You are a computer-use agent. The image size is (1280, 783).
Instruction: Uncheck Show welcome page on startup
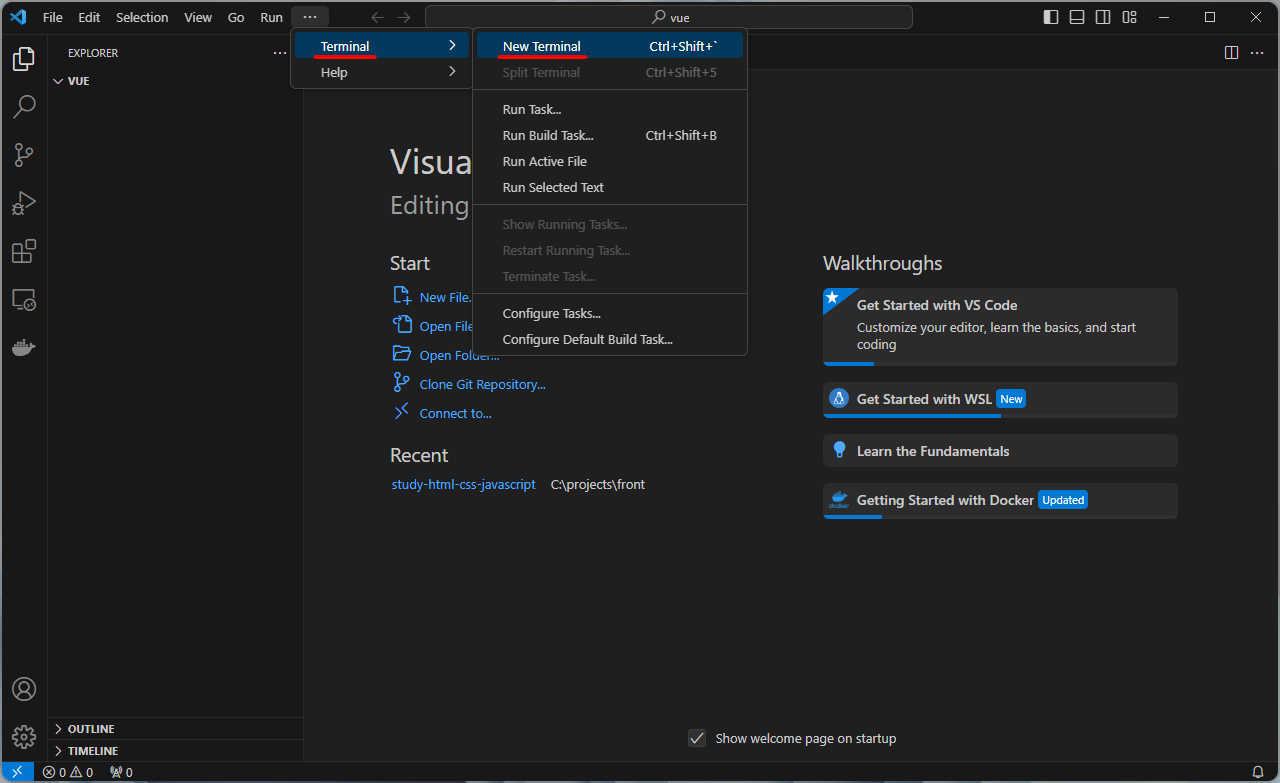pyautogui.click(x=697, y=738)
